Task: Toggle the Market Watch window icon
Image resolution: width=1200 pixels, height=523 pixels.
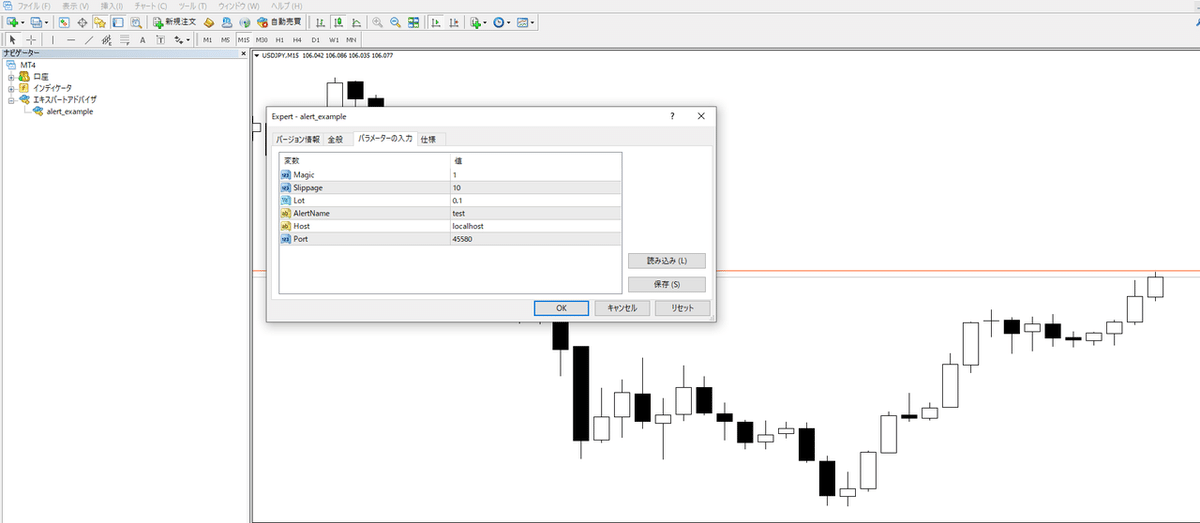Action: [x=64, y=22]
